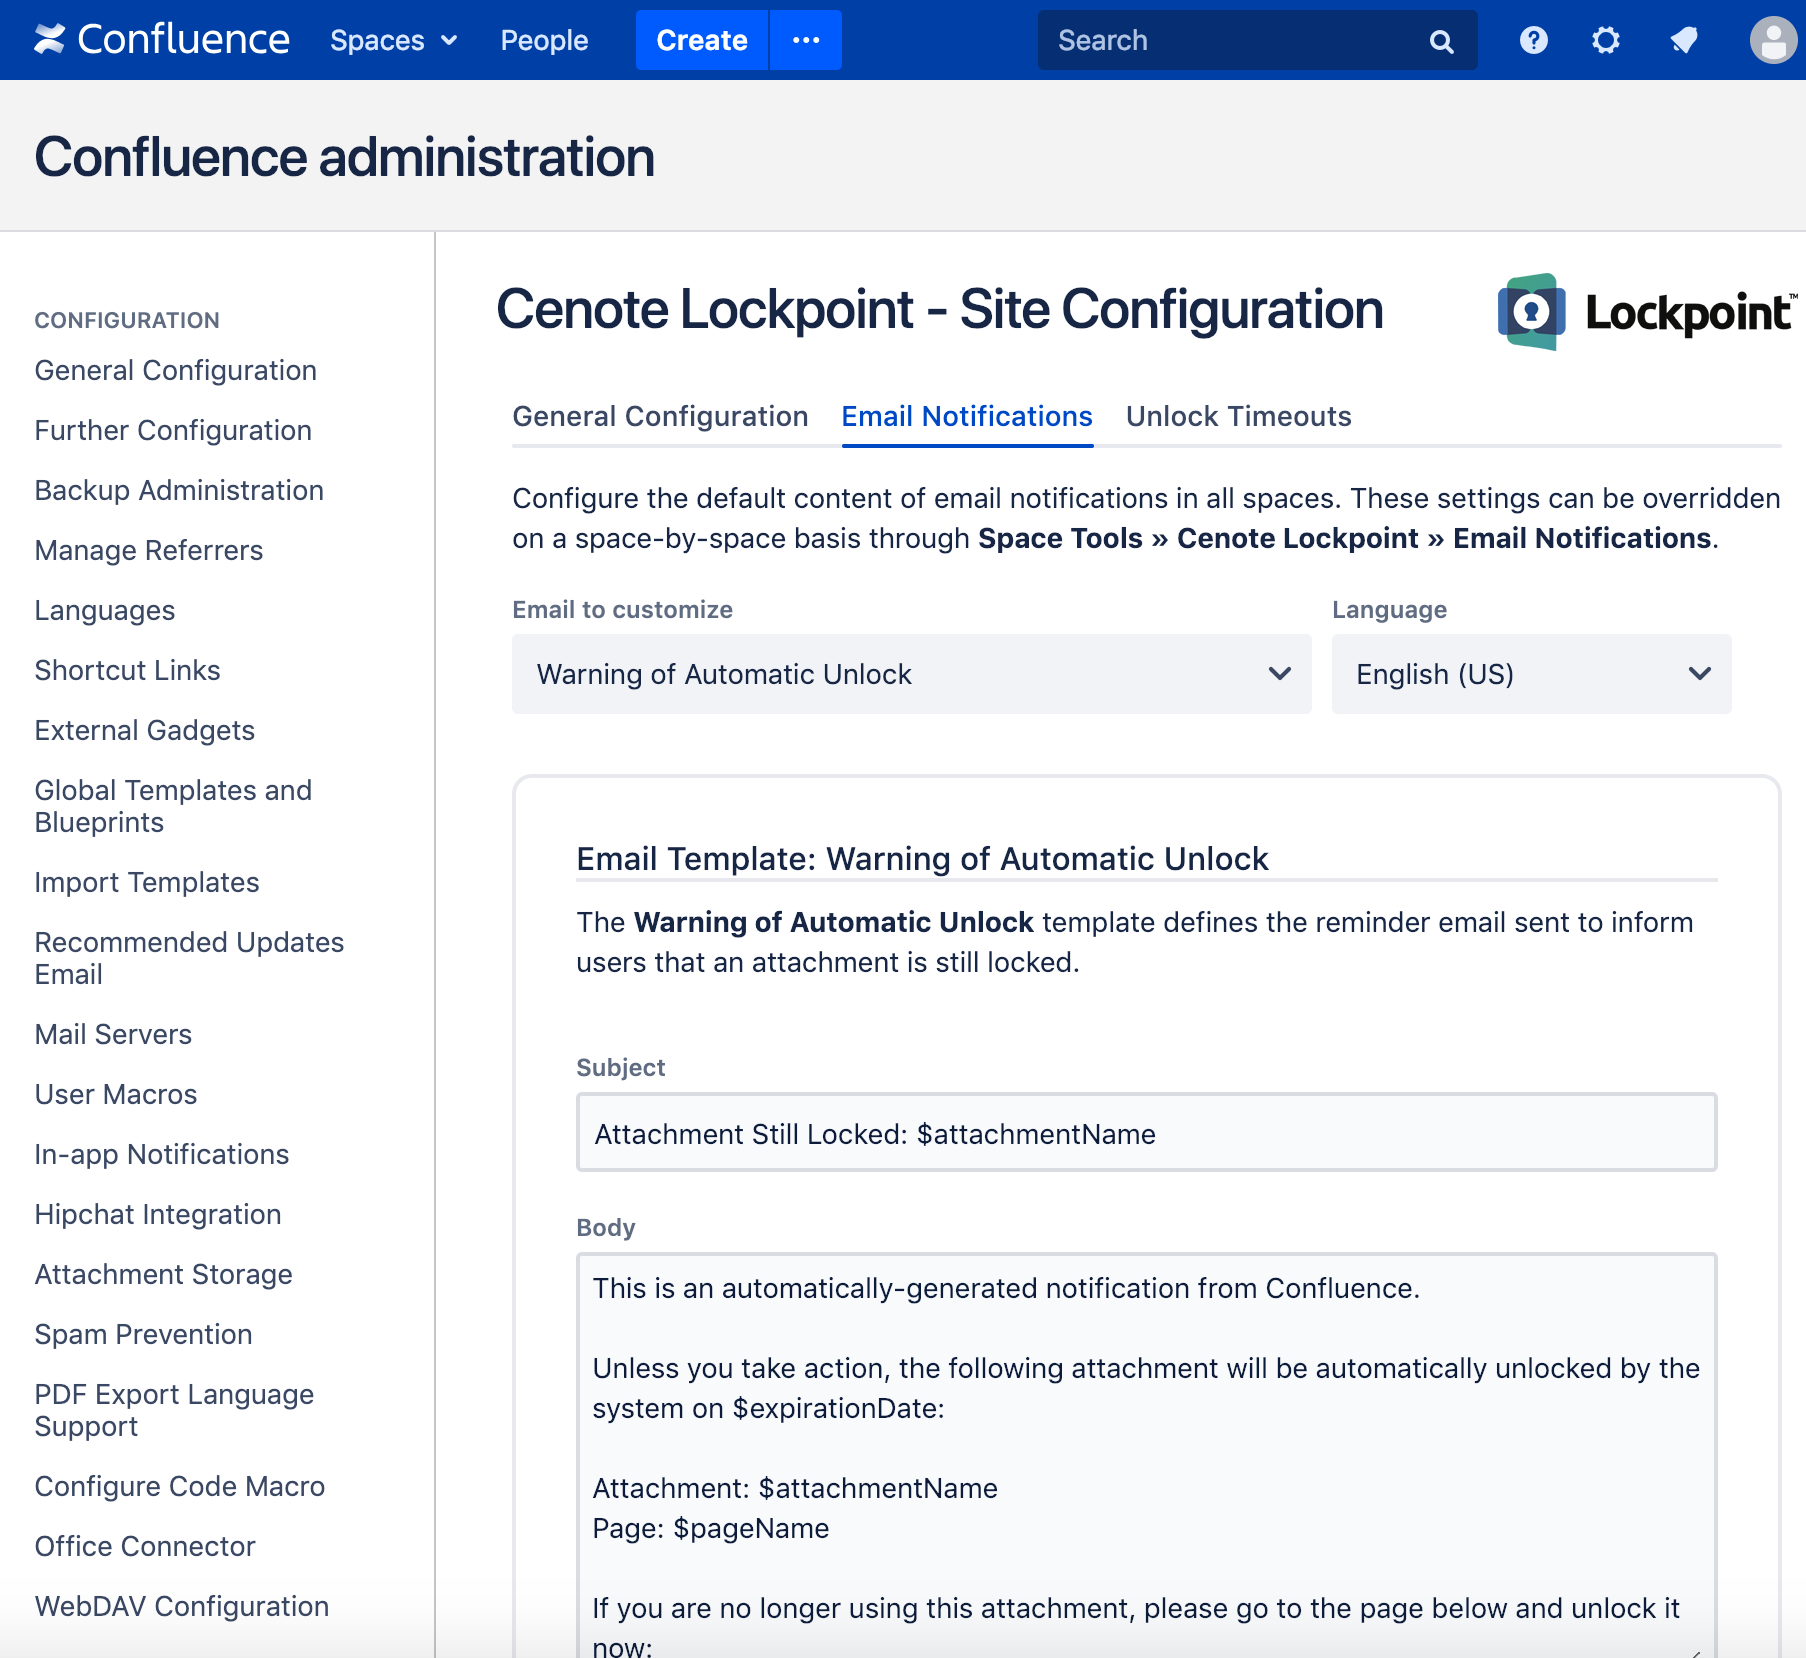The width and height of the screenshot is (1806, 1658).
Task: Switch to the Unlock Timeouts tab
Action: point(1238,416)
